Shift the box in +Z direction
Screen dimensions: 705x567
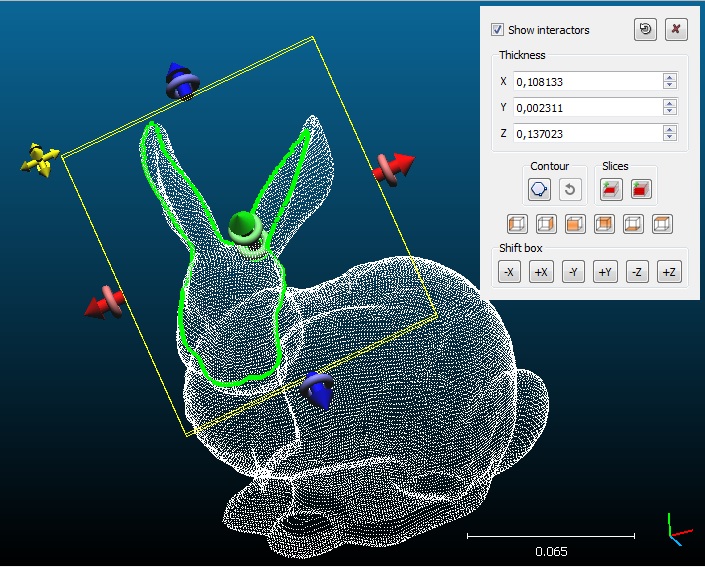click(x=669, y=272)
